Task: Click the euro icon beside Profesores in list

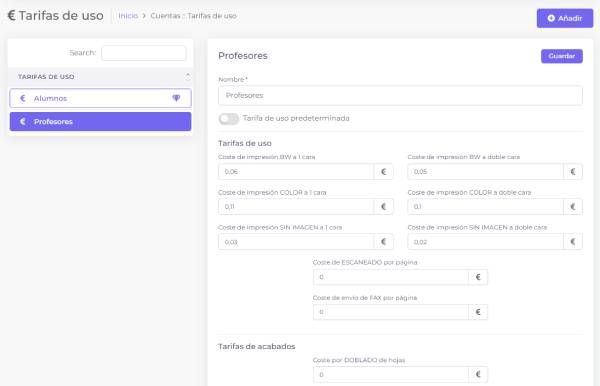Action: (x=23, y=122)
